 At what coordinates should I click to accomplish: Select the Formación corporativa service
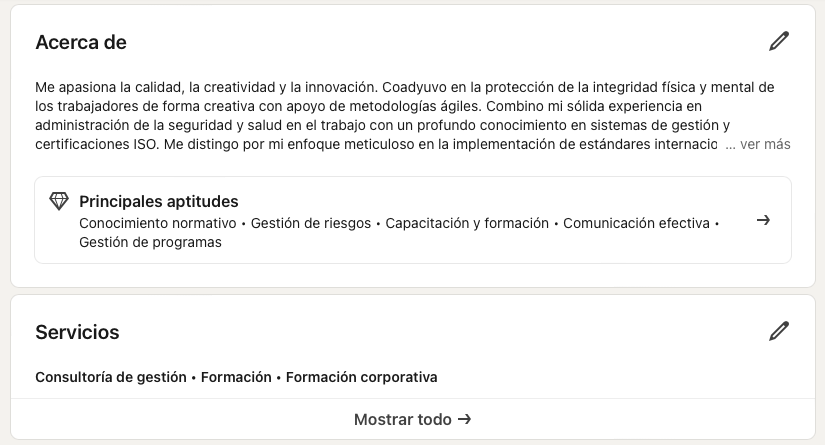(362, 377)
